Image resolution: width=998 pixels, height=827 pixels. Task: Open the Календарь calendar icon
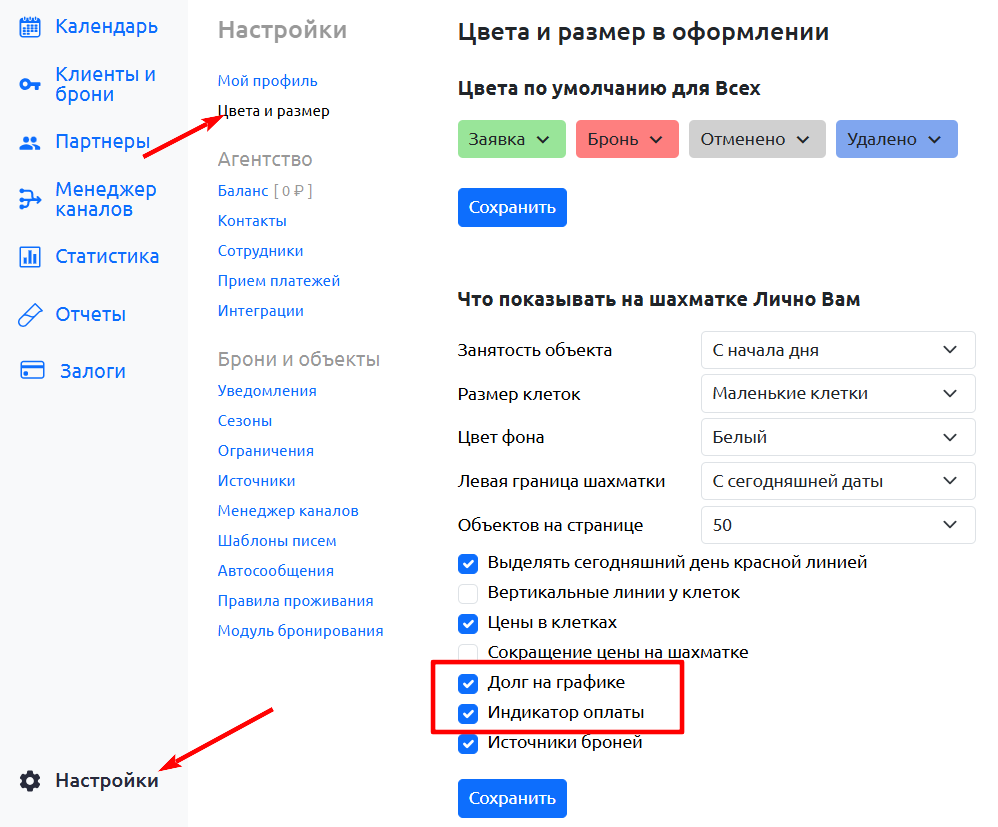[x=29, y=27]
